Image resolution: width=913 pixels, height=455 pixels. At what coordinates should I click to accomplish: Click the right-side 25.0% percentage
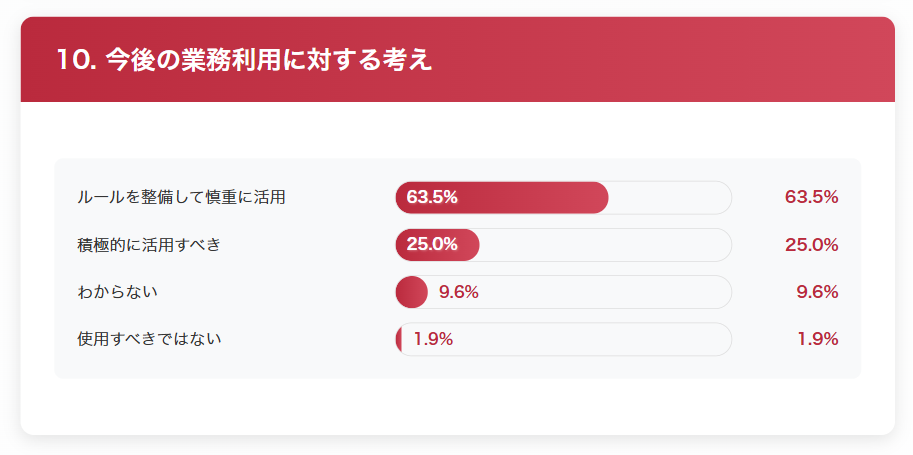(812, 245)
